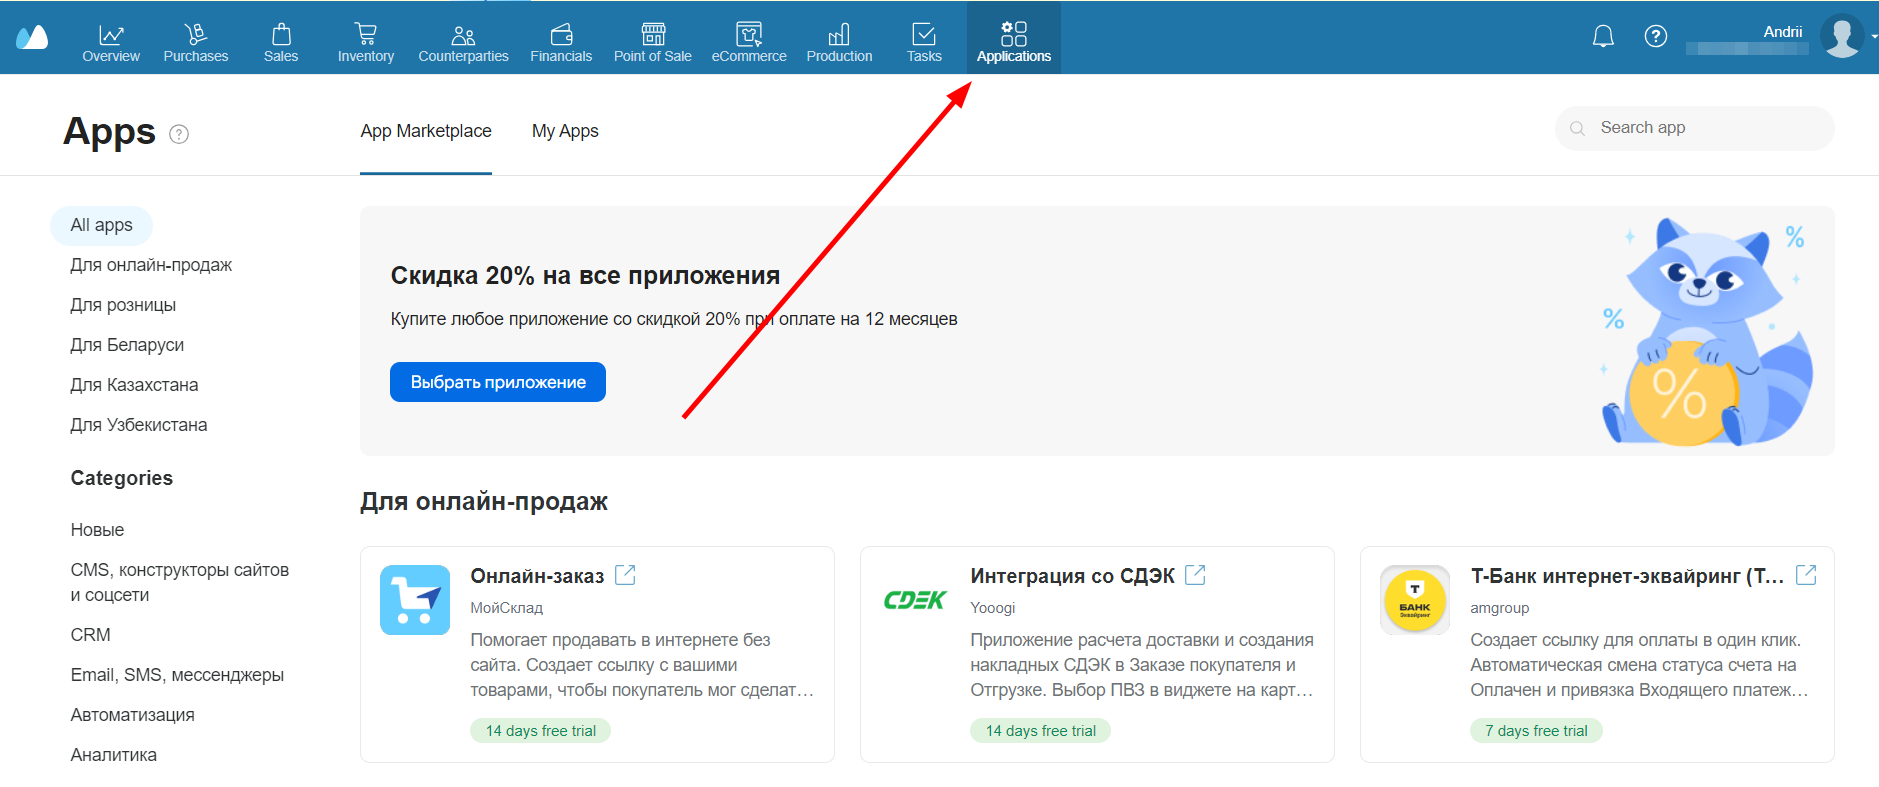Open the Andrii user profile menu
Image resolution: width=1879 pixels, height=787 pixels.
(x=1840, y=37)
